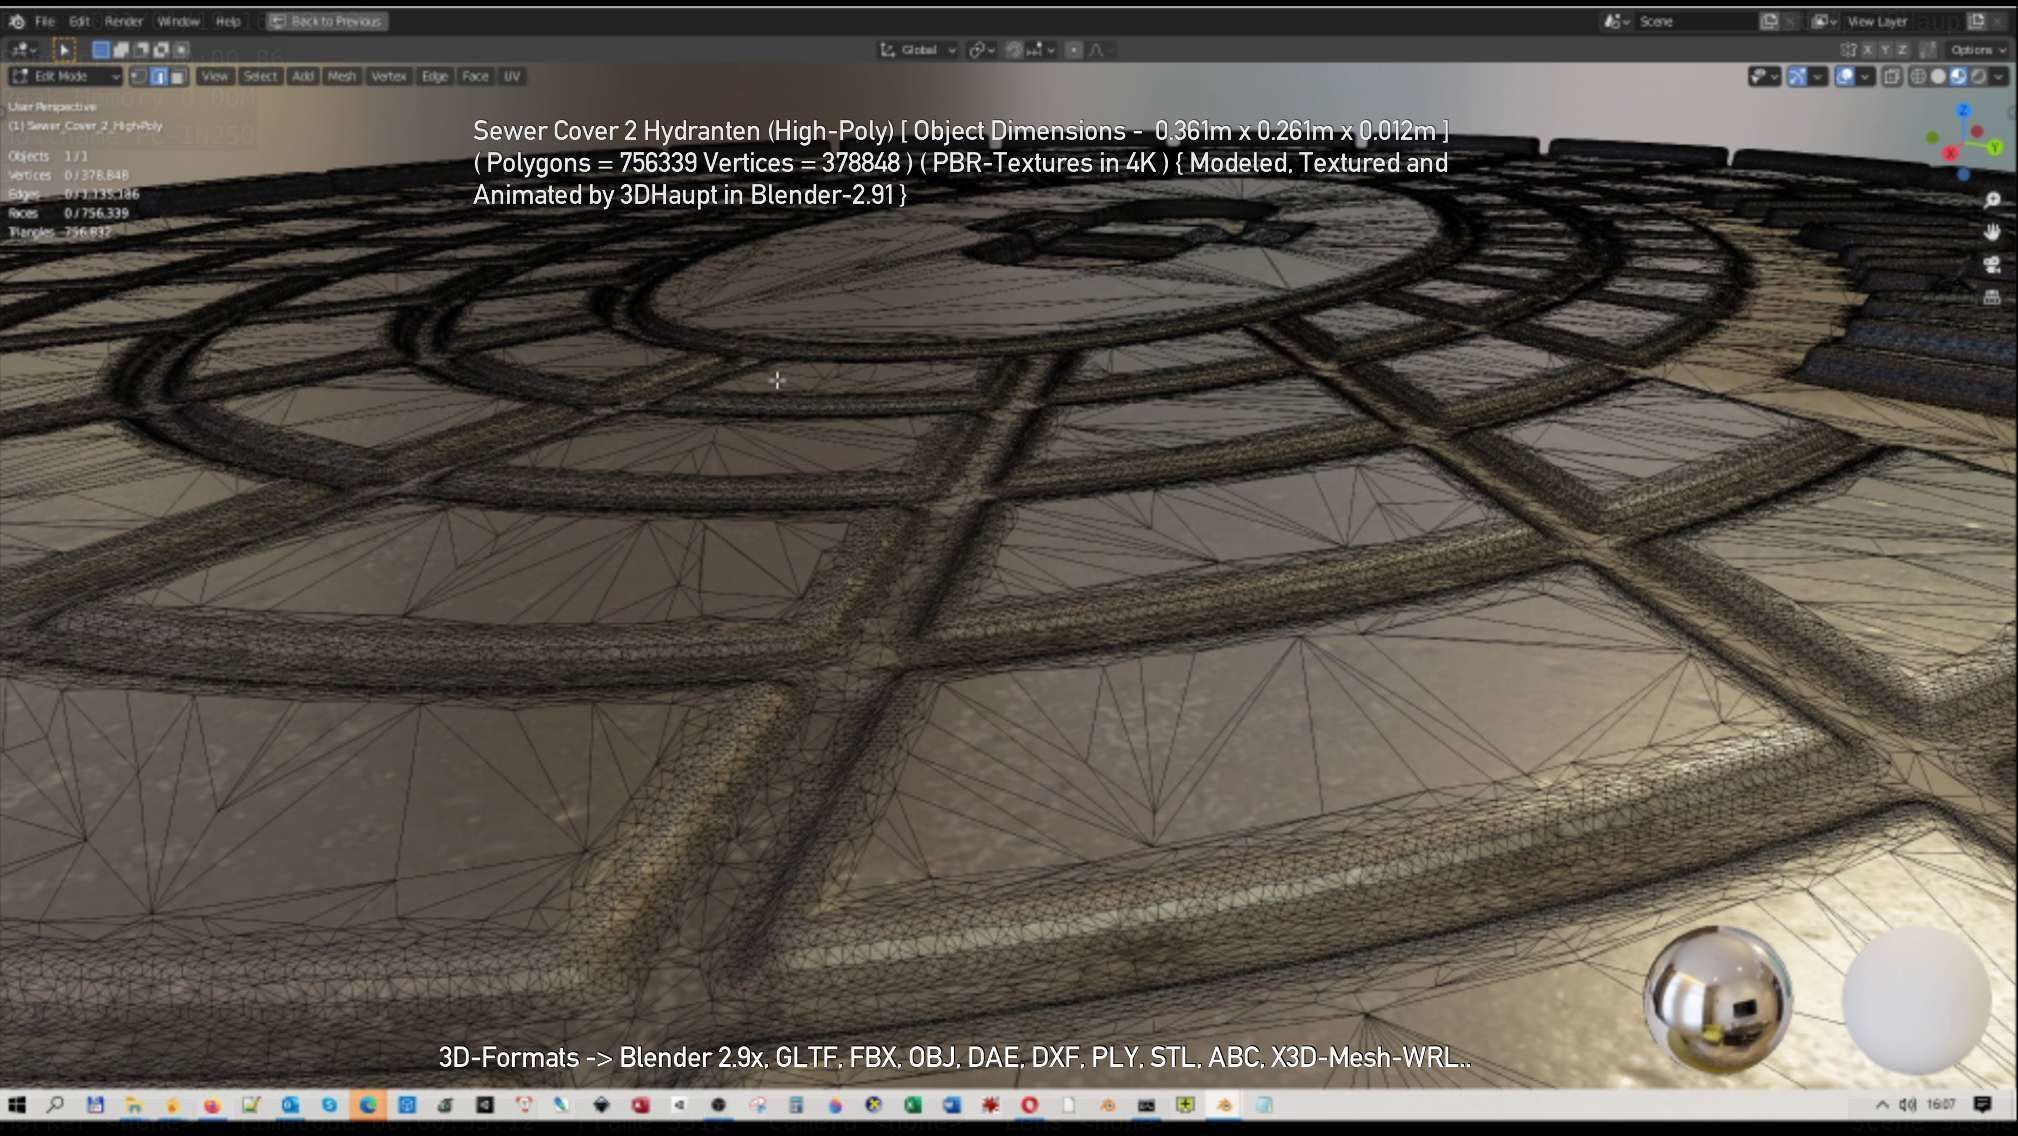Toggle viewport overlays icon
The width and height of the screenshot is (2018, 1136).
coord(1845,76)
